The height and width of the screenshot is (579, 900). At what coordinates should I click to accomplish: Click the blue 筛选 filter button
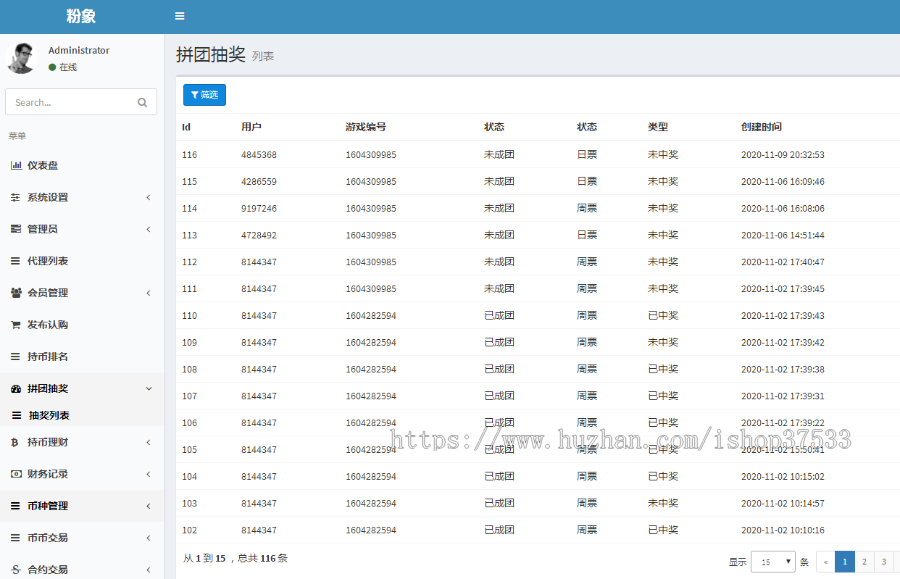(204, 95)
